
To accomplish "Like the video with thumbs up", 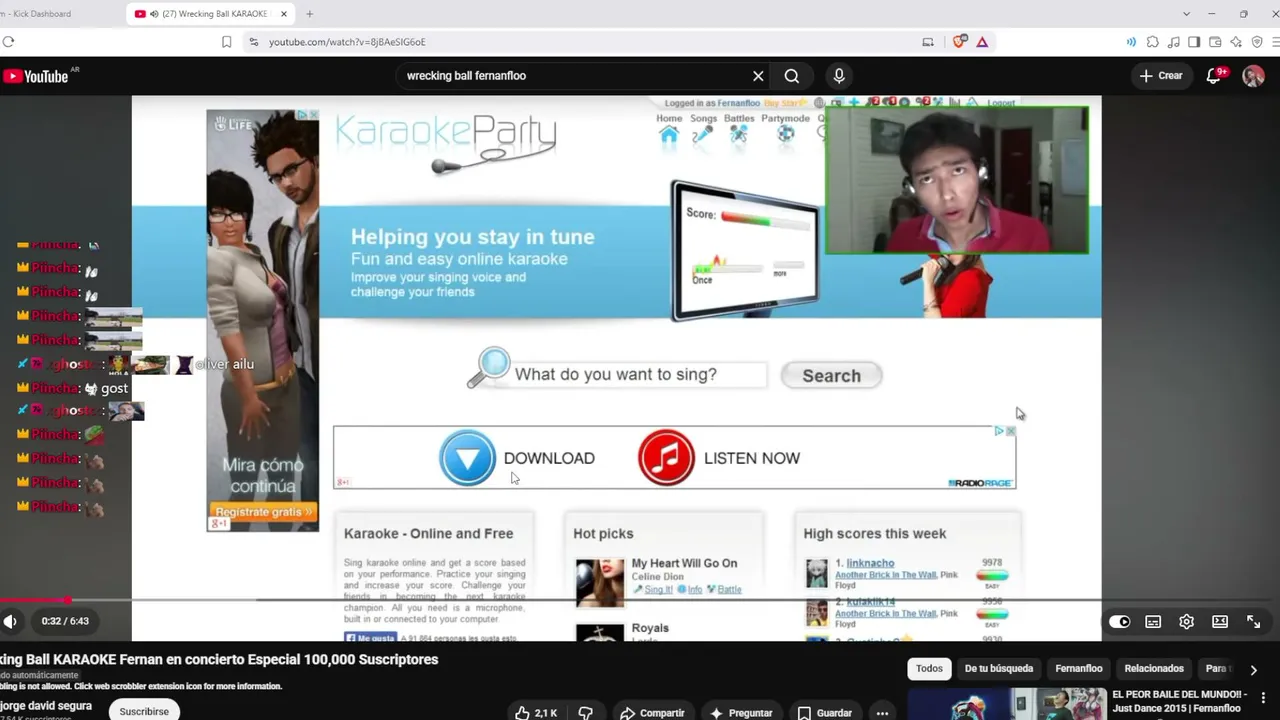I will point(535,712).
